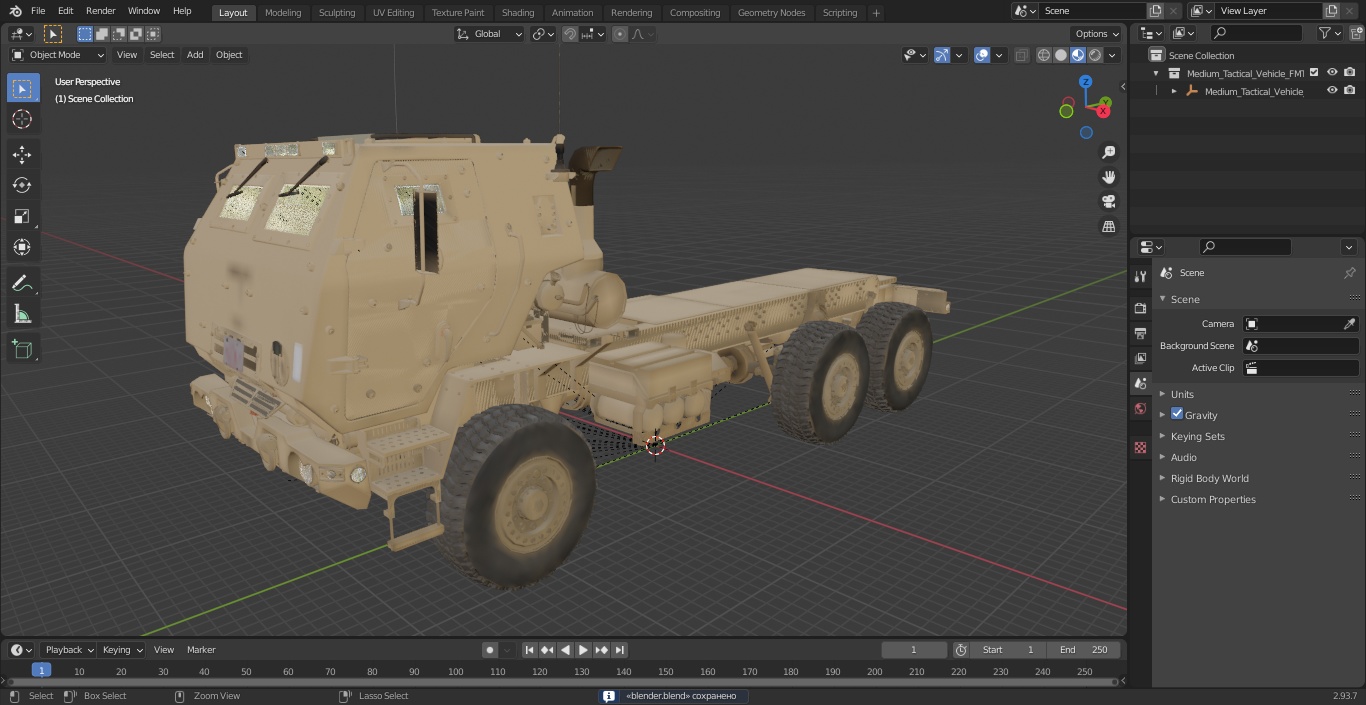Viewport: 1366px width, 705px height.
Task: Open the World properties tab
Action: tap(1140, 409)
